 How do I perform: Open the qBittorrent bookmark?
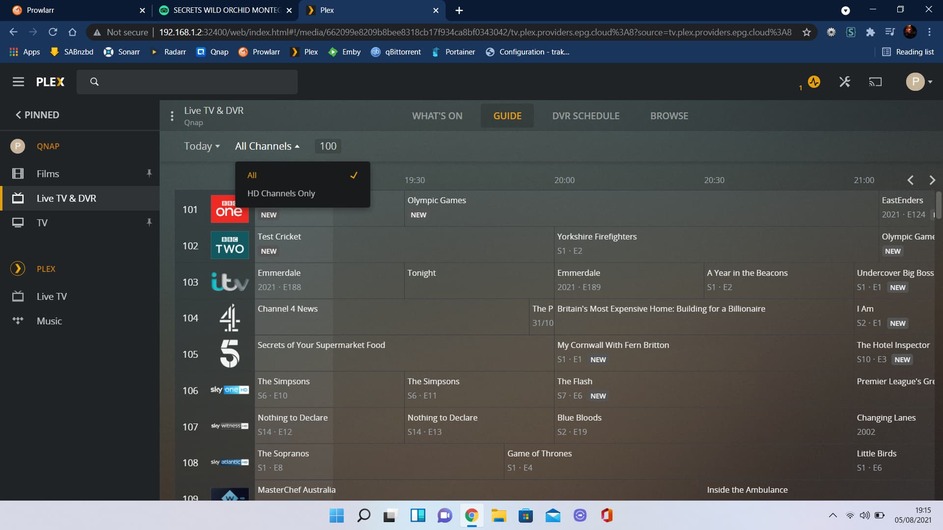396,52
